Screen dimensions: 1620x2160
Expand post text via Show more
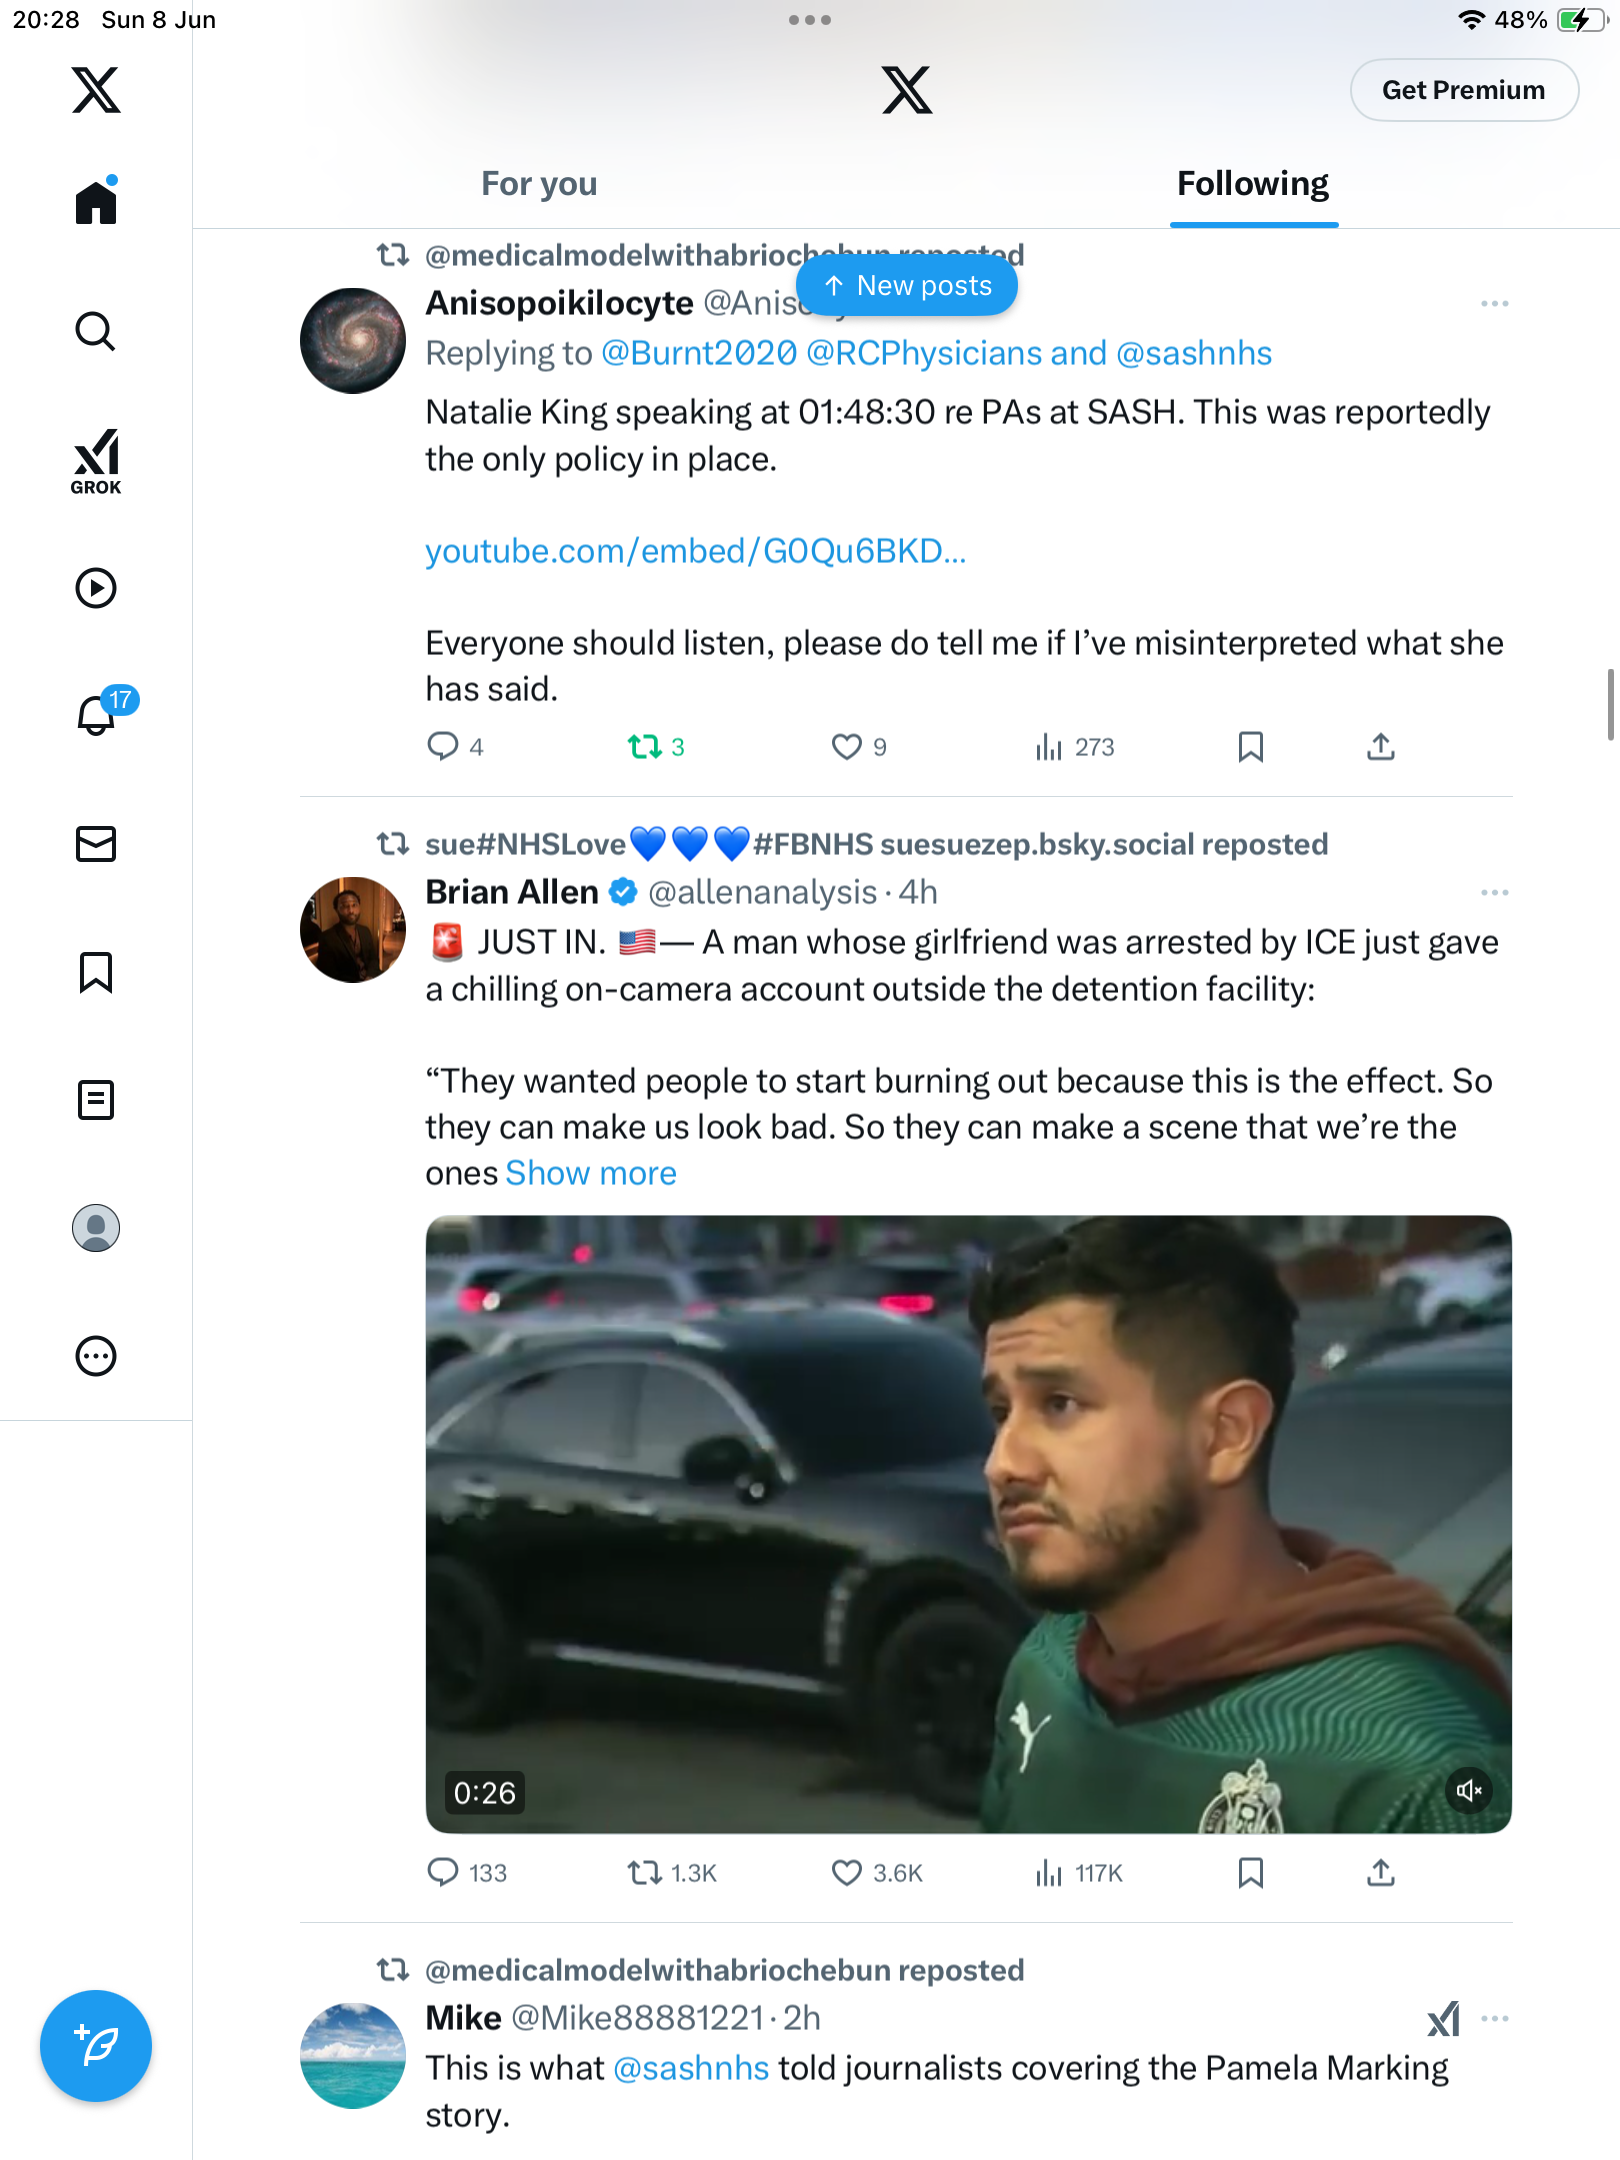[x=591, y=1173]
